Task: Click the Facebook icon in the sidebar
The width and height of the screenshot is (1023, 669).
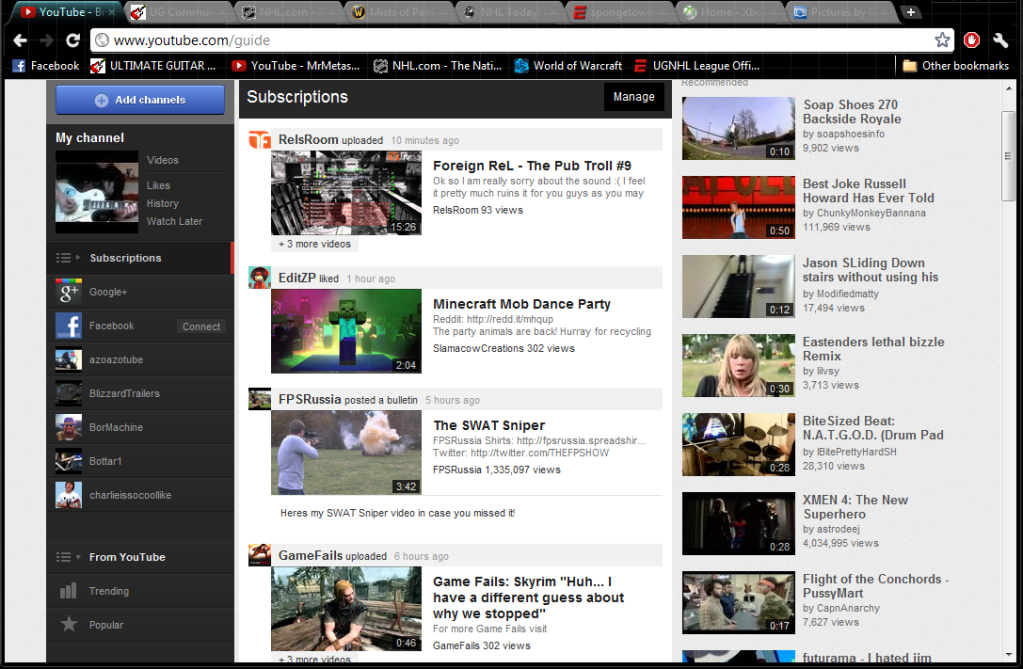Action: (x=68, y=326)
